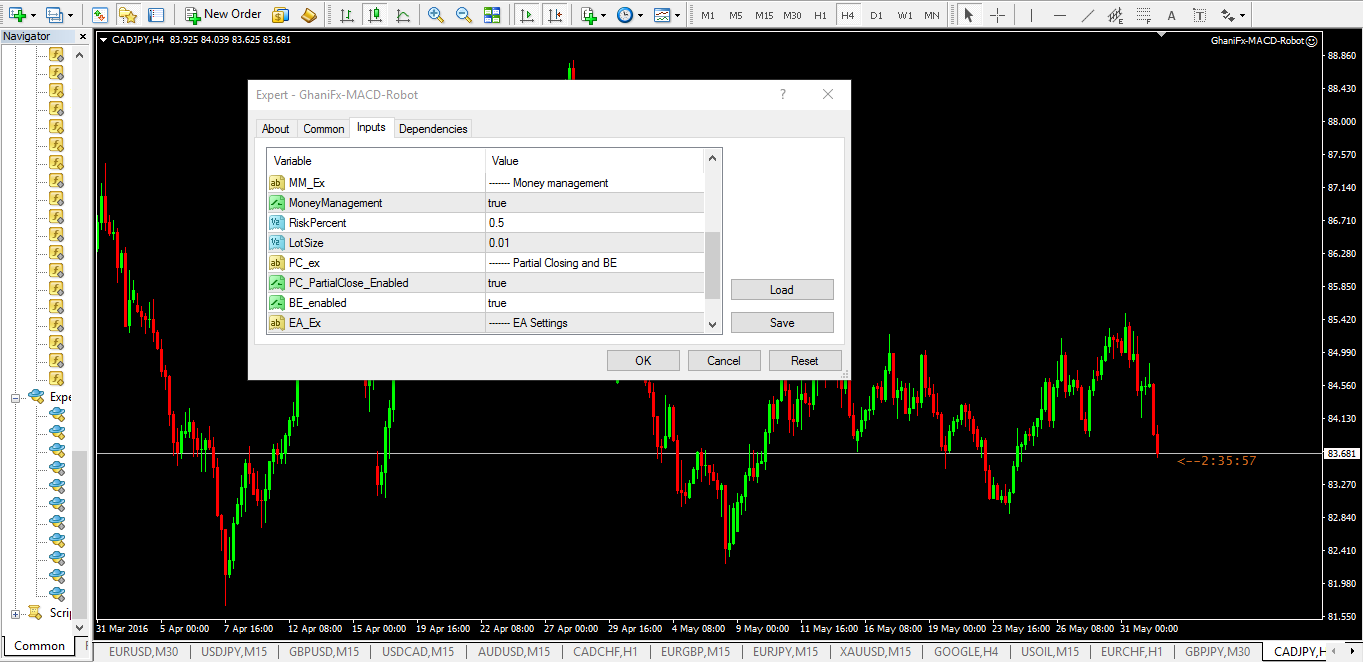The width and height of the screenshot is (1363, 663).
Task: Select the Horizontal Line drawing tool
Action: point(1061,14)
